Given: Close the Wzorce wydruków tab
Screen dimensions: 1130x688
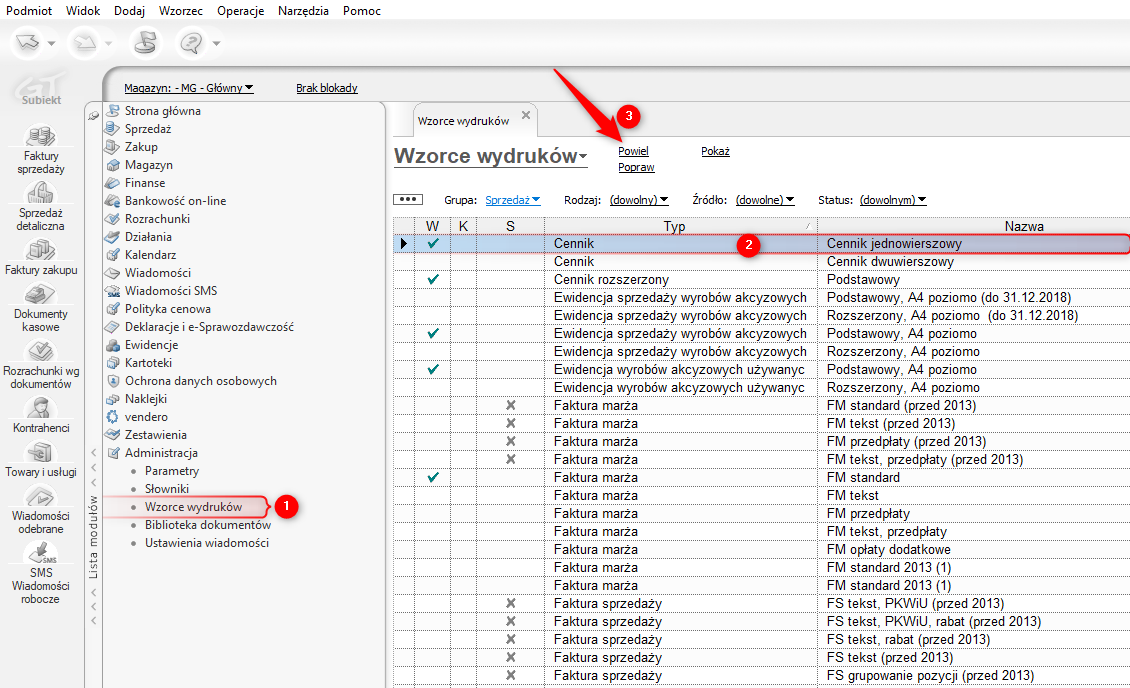Looking at the screenshot, I should [x=526, y=115].
